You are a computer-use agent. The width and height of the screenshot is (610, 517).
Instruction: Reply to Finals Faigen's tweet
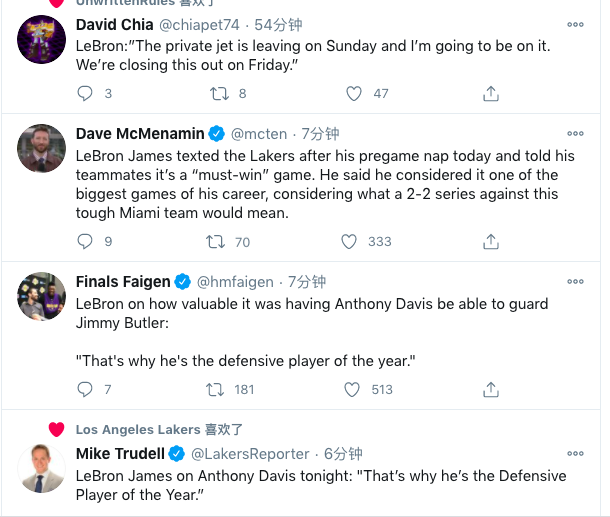pyautogui.click(x=85, y=389)
